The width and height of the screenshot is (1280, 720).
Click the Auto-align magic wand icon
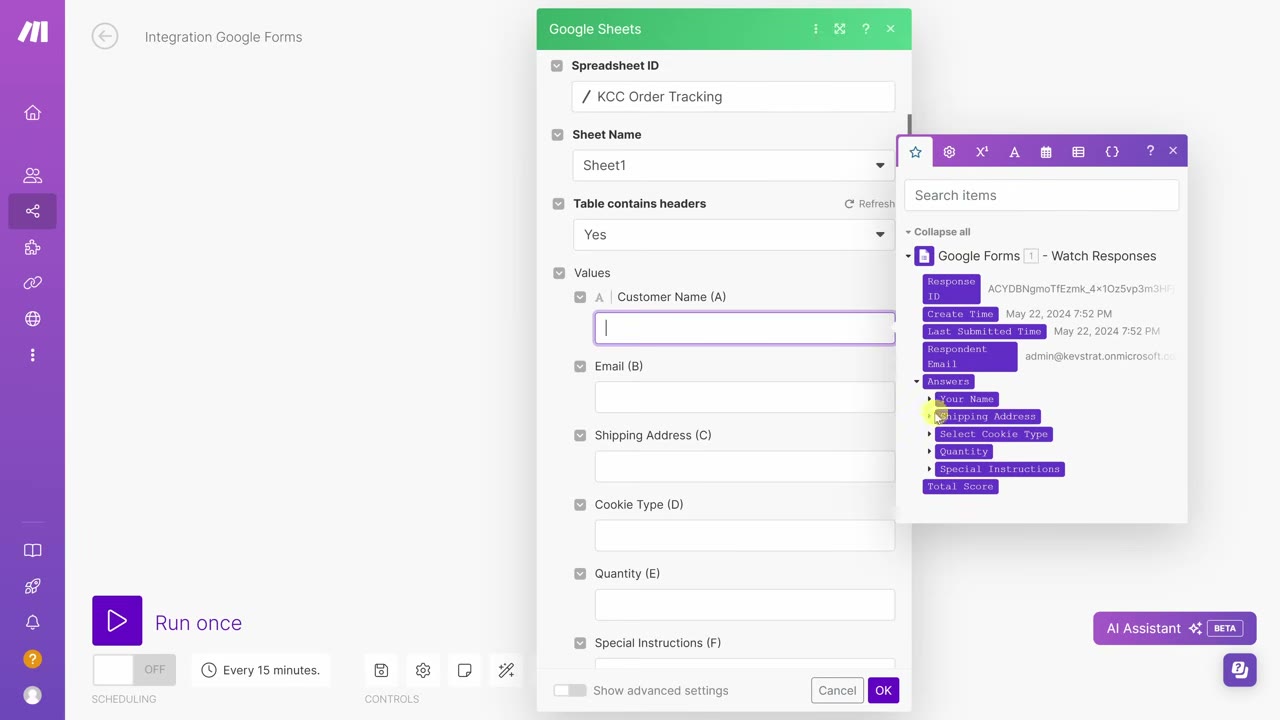pos(506,670)
